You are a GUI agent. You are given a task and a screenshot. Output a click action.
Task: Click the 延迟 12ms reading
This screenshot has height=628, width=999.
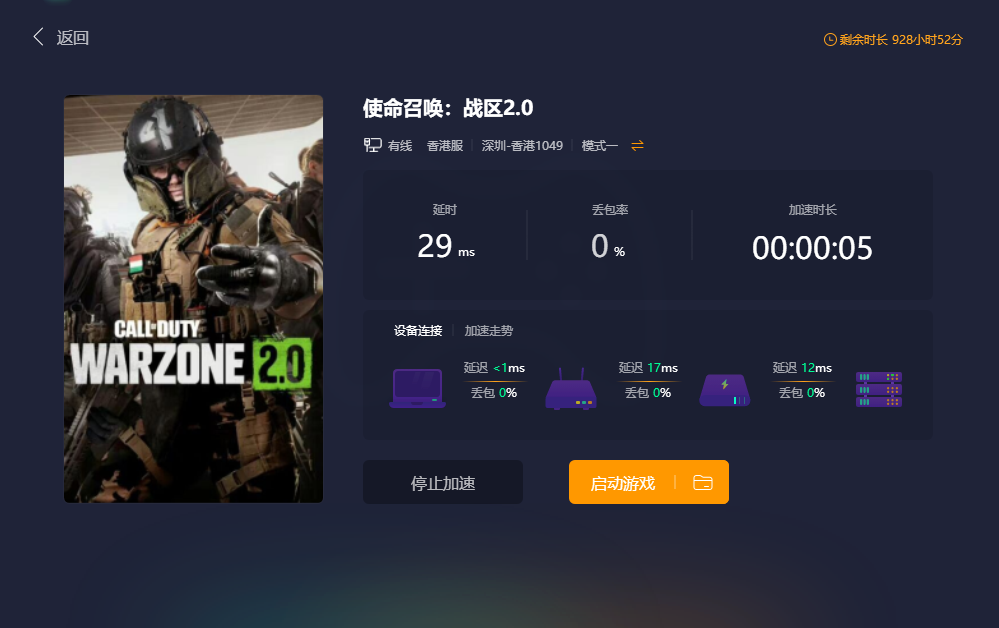coord(802,368)
